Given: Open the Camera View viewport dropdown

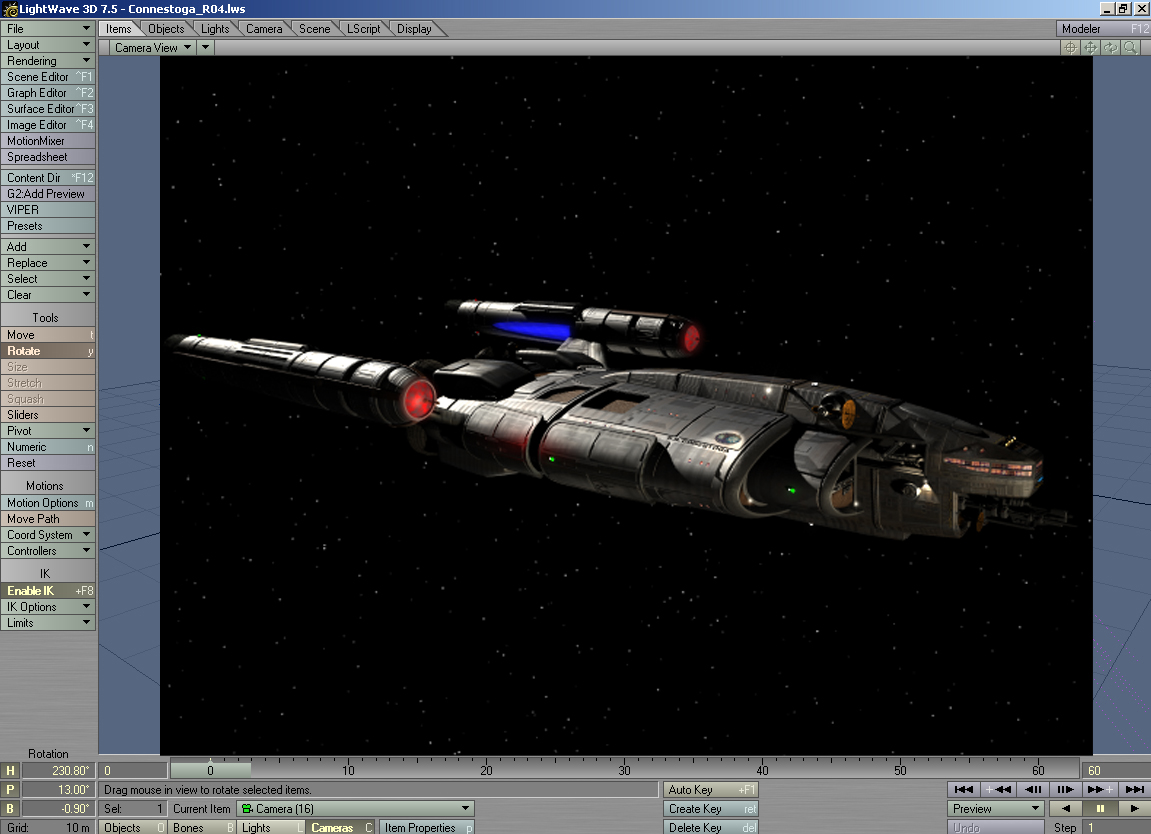Looking at the screenshot, I should tap(153, 48).
